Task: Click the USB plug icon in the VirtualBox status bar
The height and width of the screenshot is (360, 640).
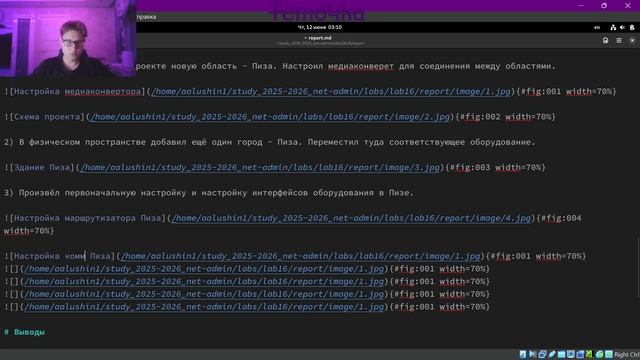Action: (x=552, y=354)
